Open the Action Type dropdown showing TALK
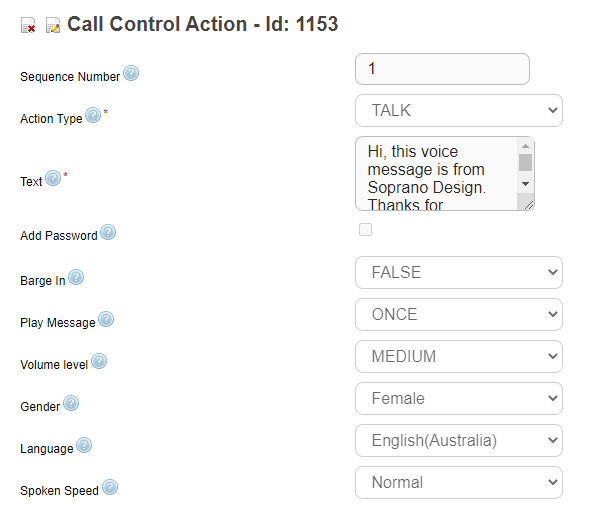The height and width of the screenshot is (518, 612). tap(458, 110)
